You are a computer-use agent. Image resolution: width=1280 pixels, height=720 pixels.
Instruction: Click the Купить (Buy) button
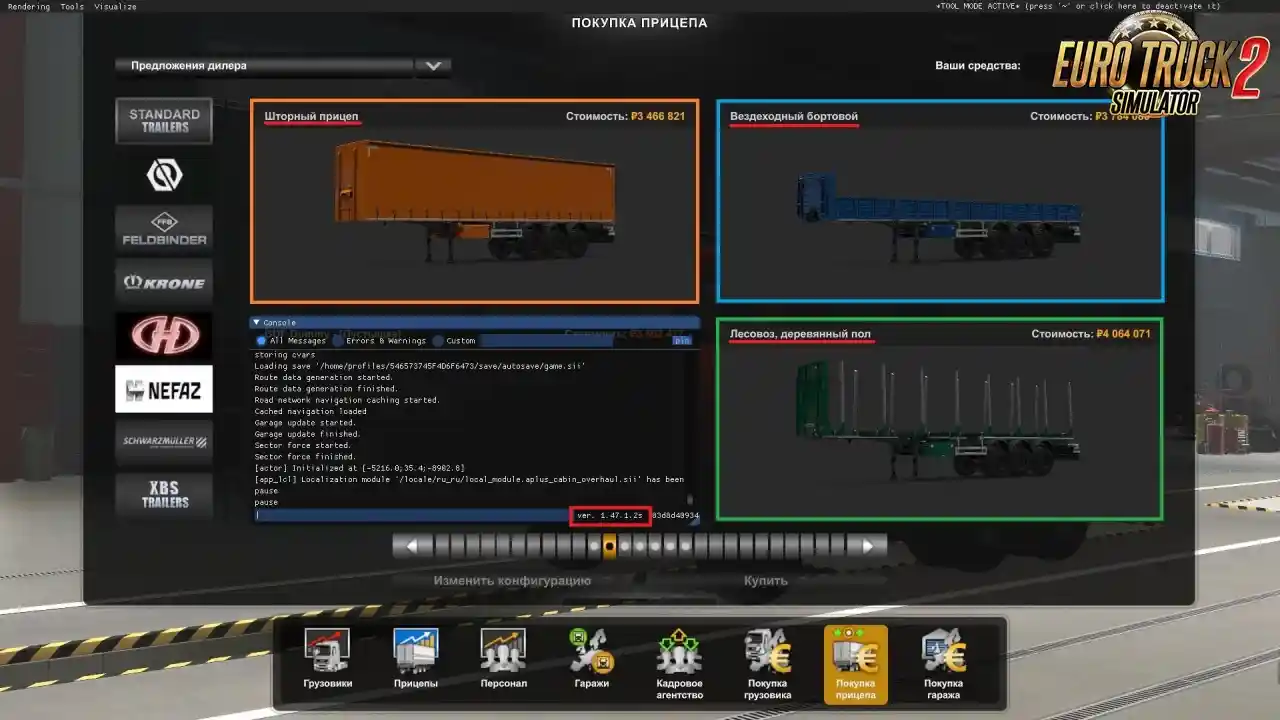(765, 580)
